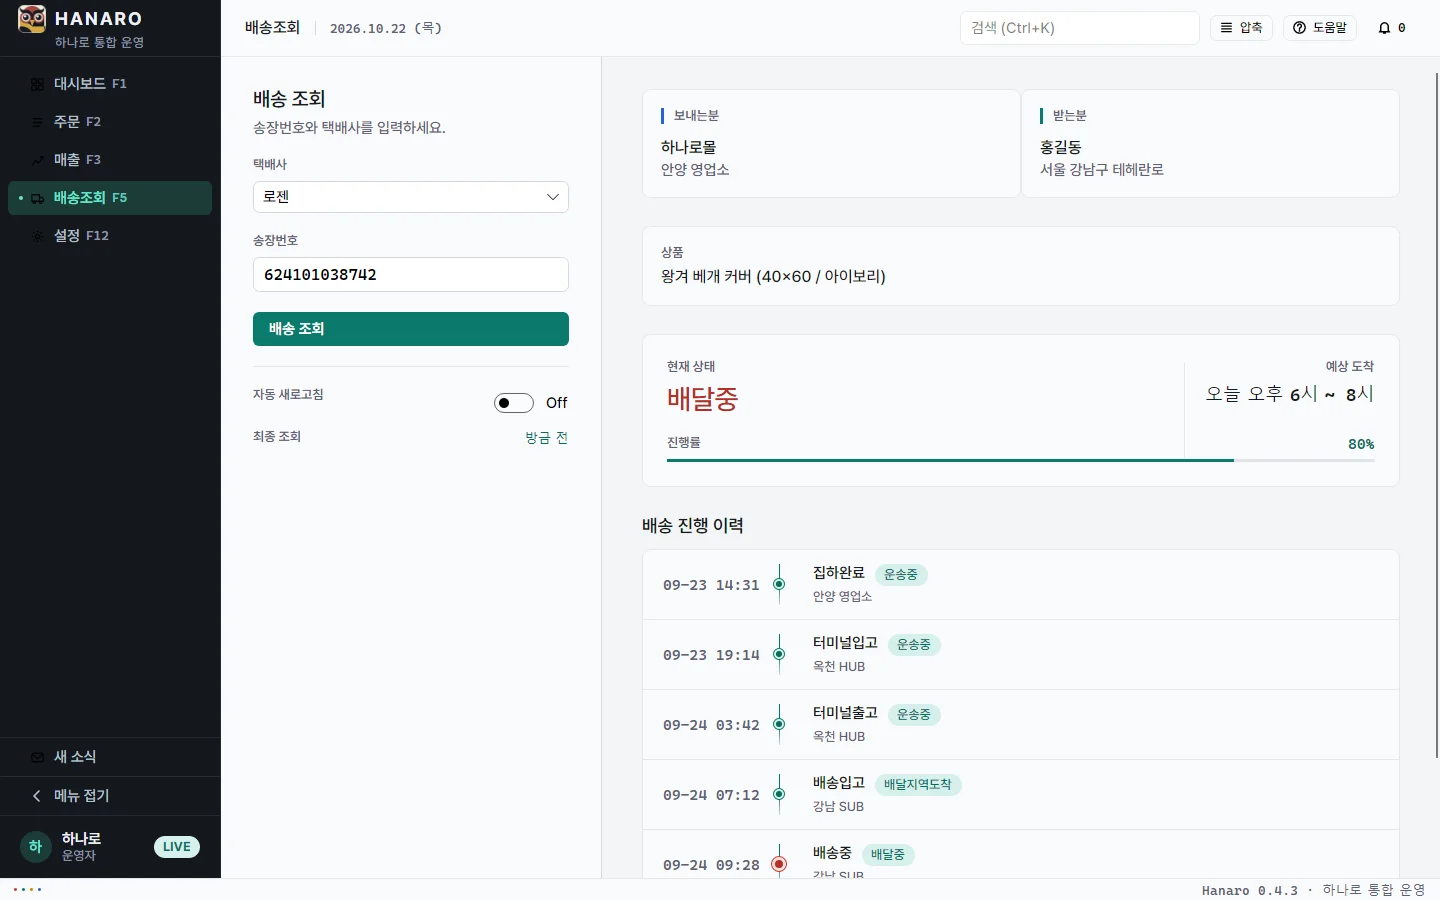Focus the 송장번호 input field
The height and width of the screenshot is (900, 1440).
pyautogui.click(x=411, y=275)
